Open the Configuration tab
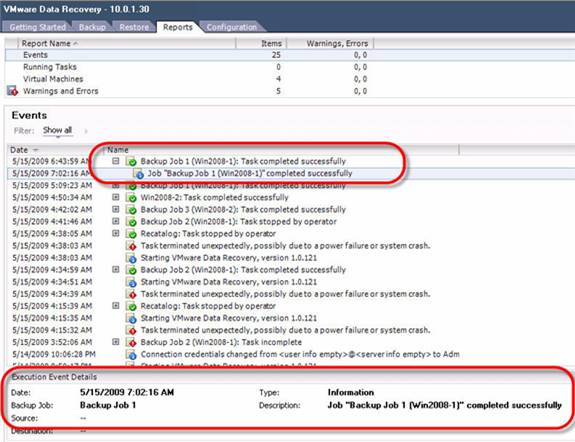 click(x=232, y=27)
